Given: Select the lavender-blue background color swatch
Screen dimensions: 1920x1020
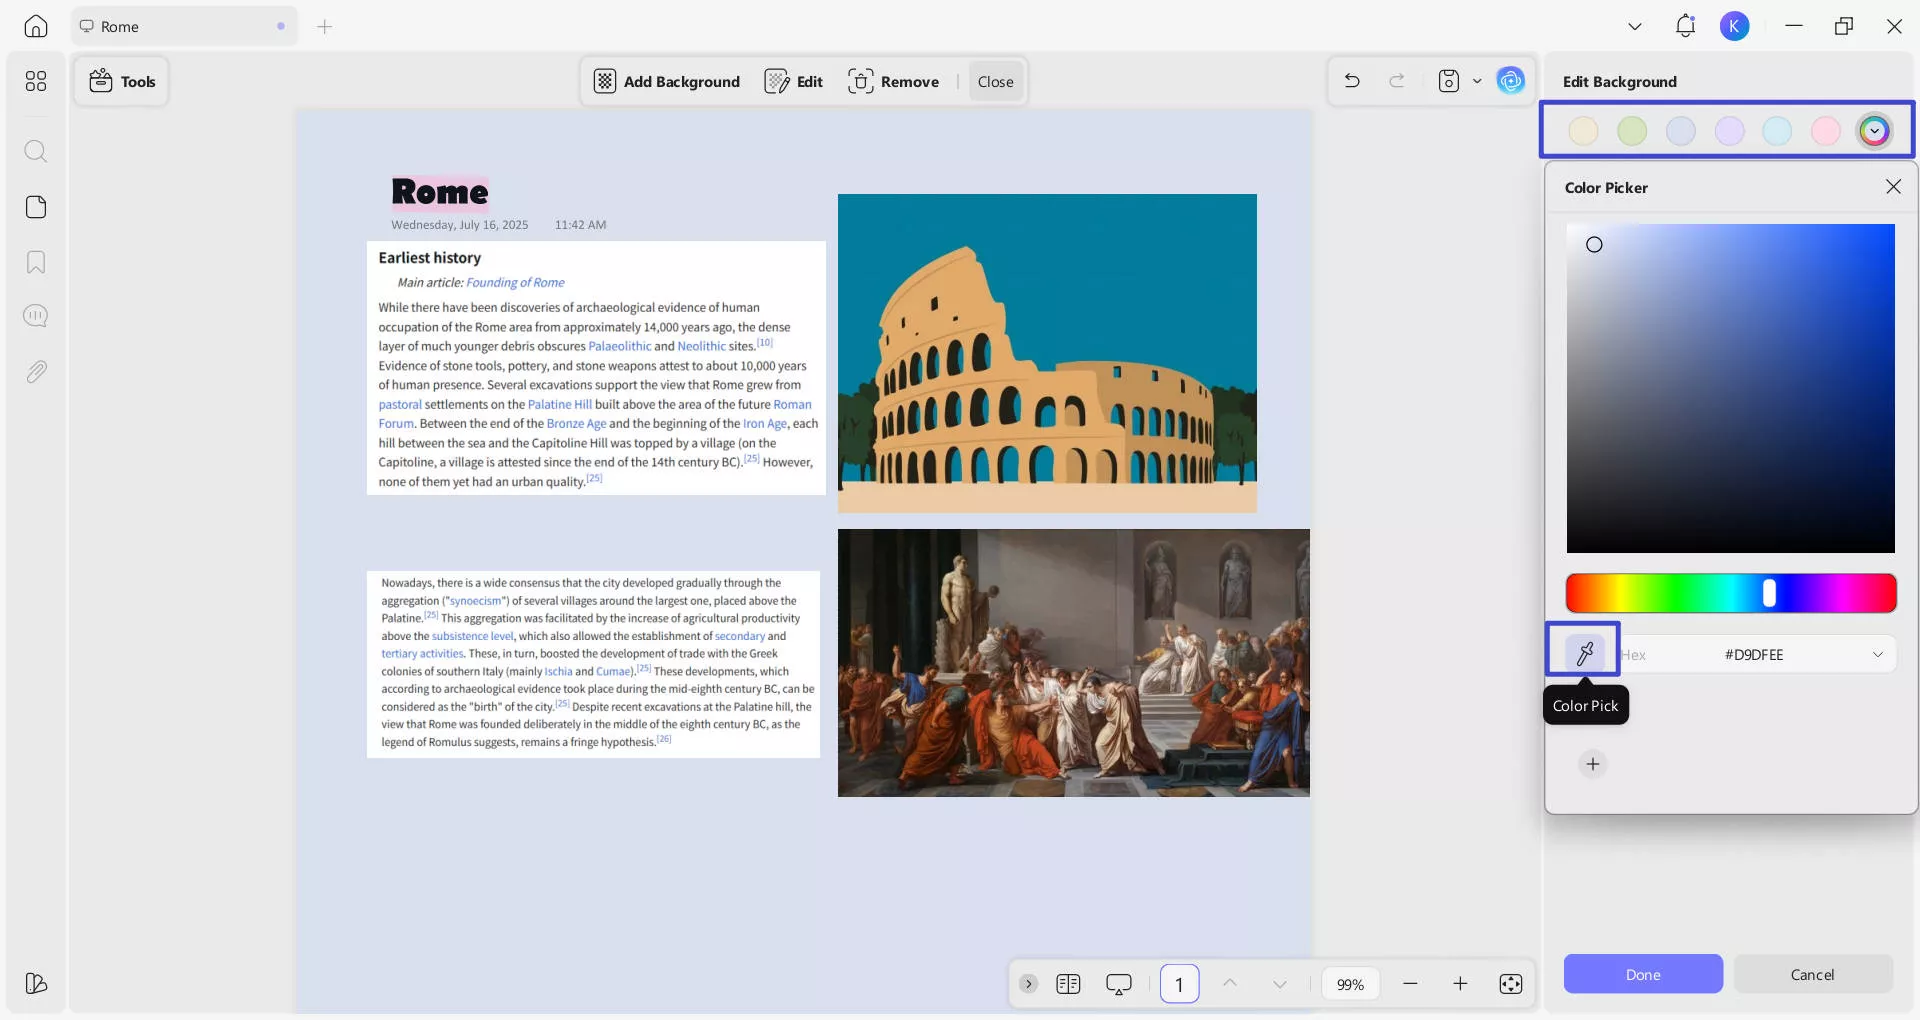Looking at the screenshot, I should 1680,131.
